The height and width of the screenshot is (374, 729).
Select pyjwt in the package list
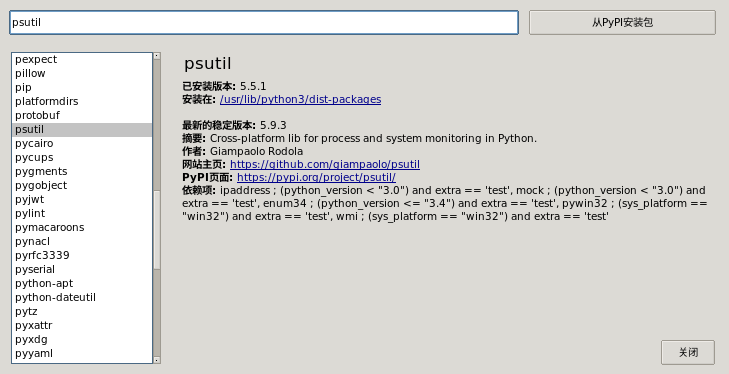(x=82, y=199)
